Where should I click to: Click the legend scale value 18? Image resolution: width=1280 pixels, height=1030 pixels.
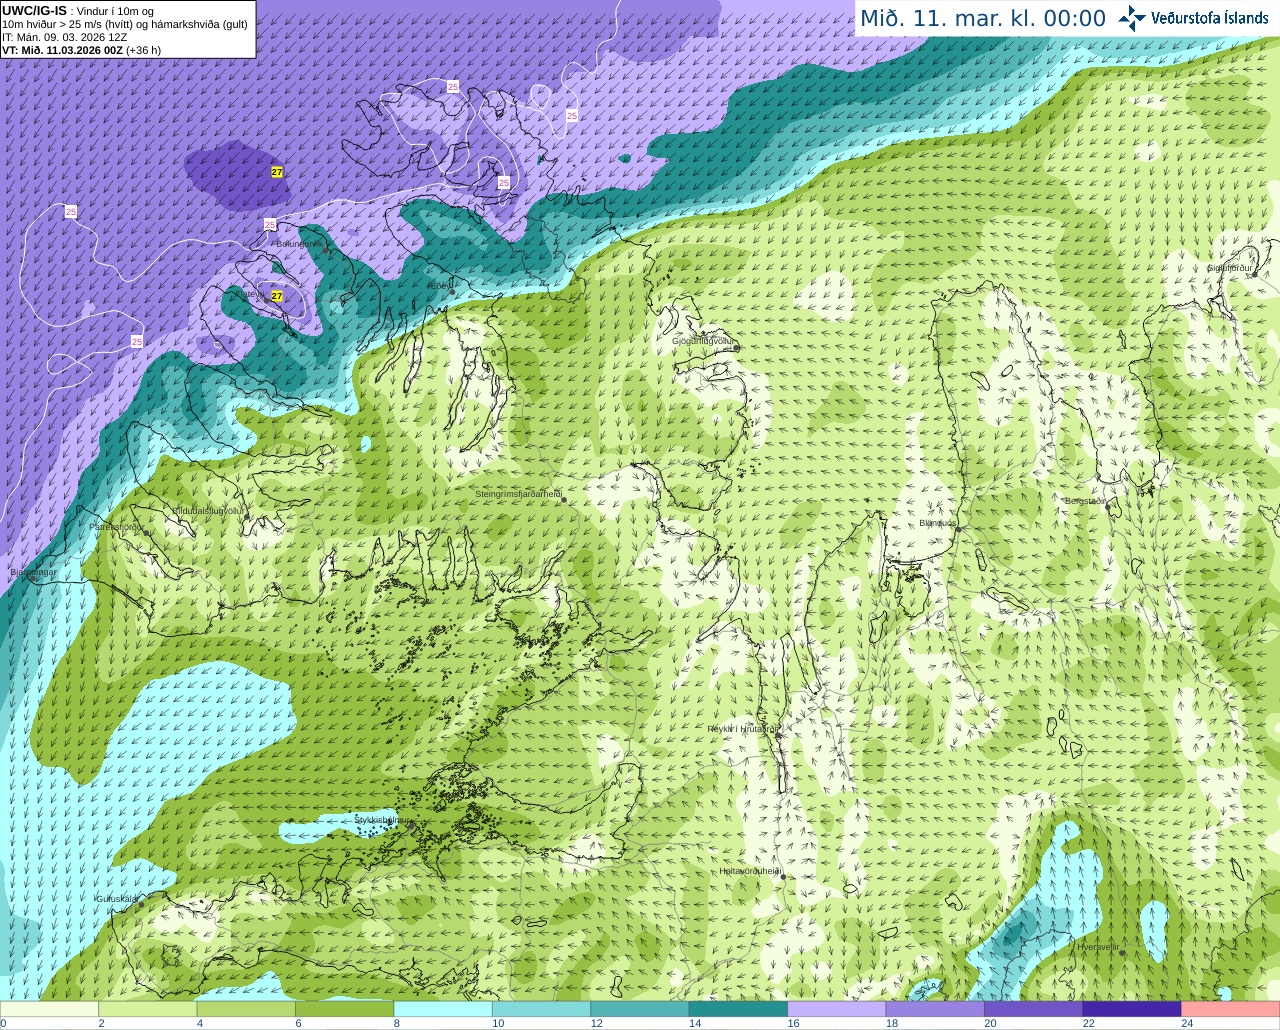click(x=892, y=1023)
